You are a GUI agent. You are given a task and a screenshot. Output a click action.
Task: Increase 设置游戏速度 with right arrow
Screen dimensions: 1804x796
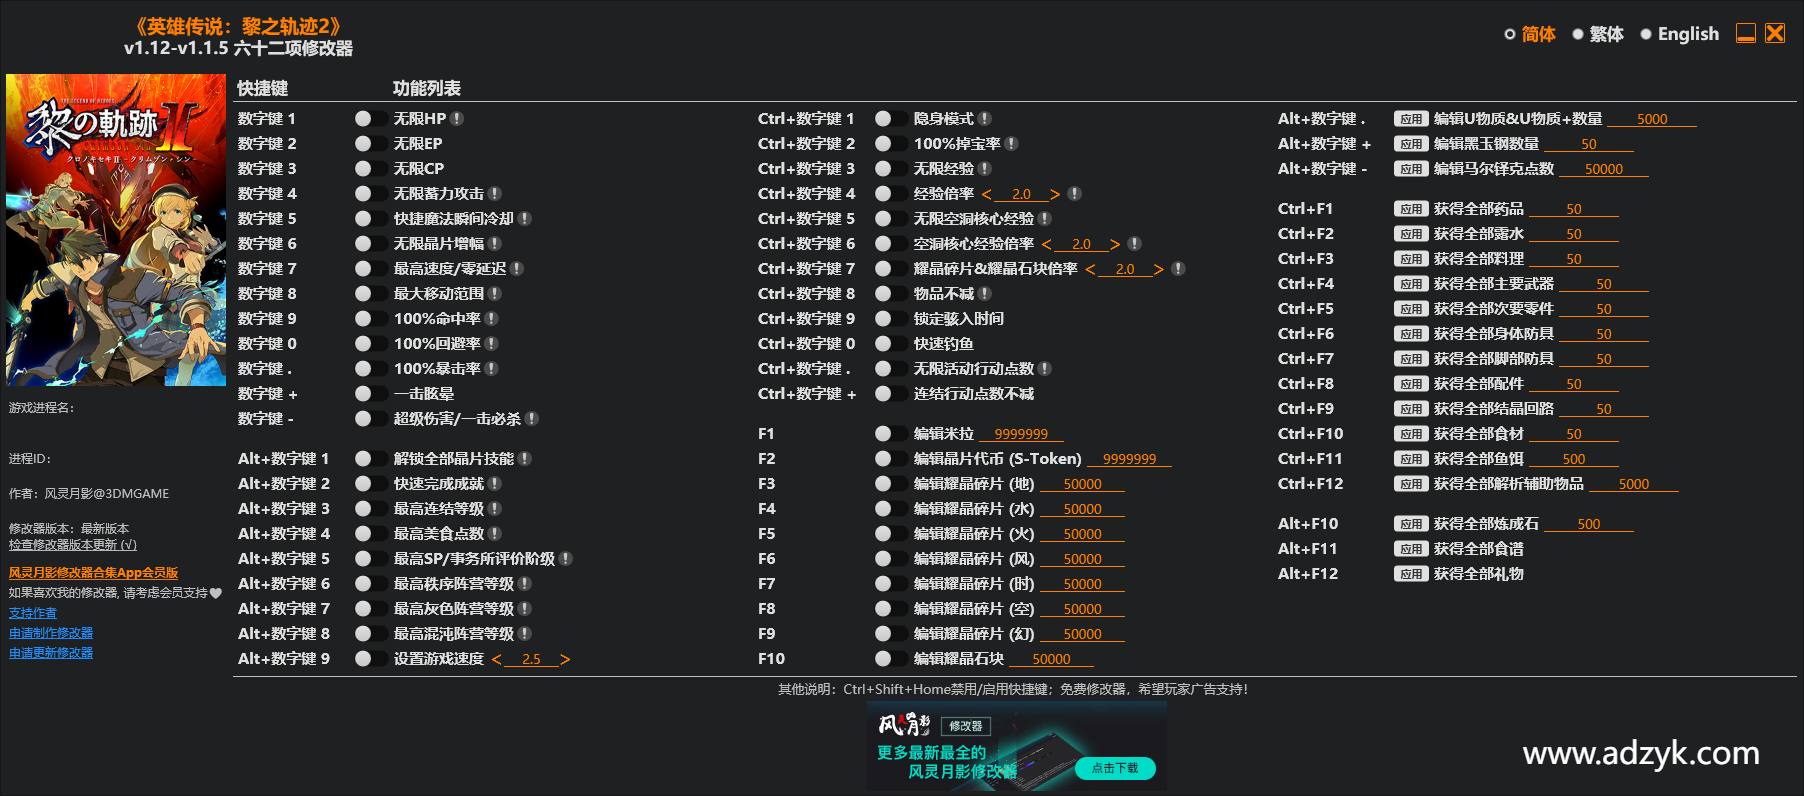pos(565,659)
